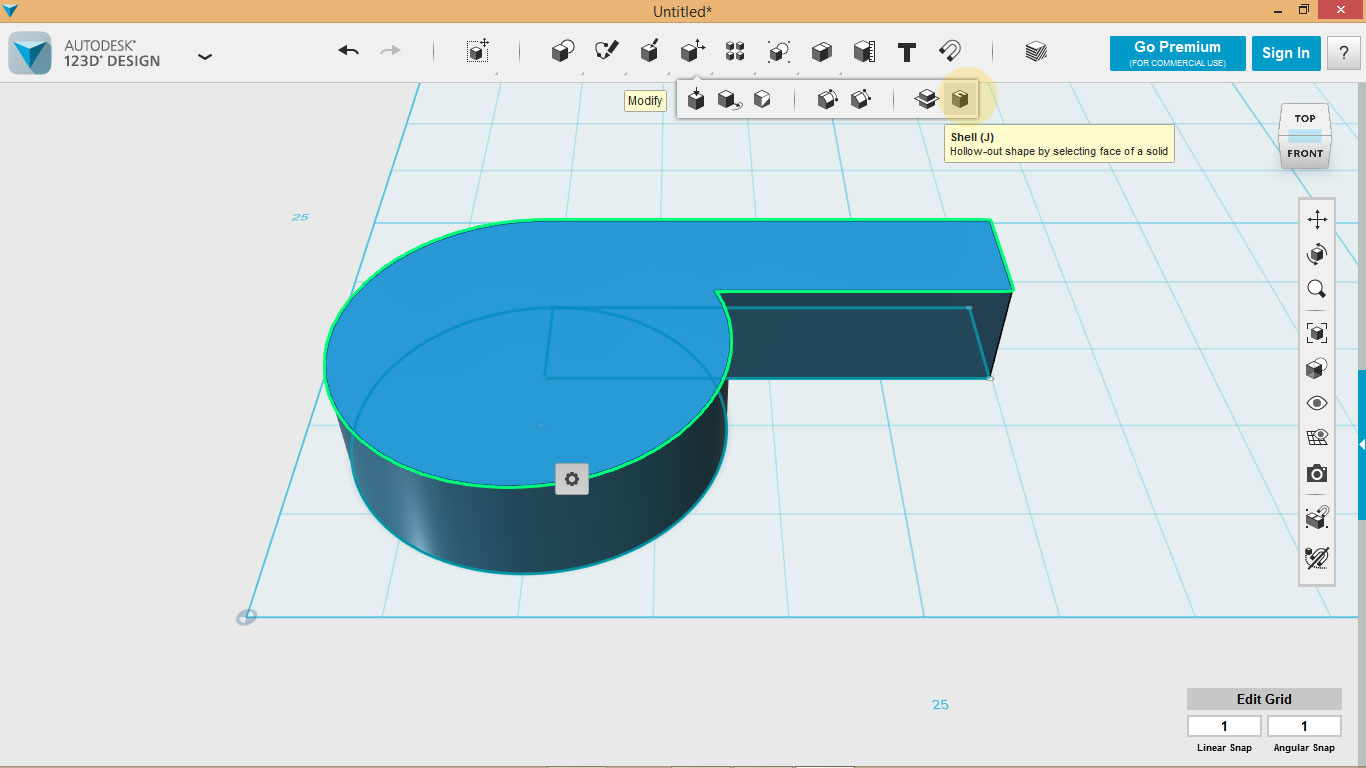Click the Press Pull tool icon
This screenshot has width=1366, height=768.
696,99
